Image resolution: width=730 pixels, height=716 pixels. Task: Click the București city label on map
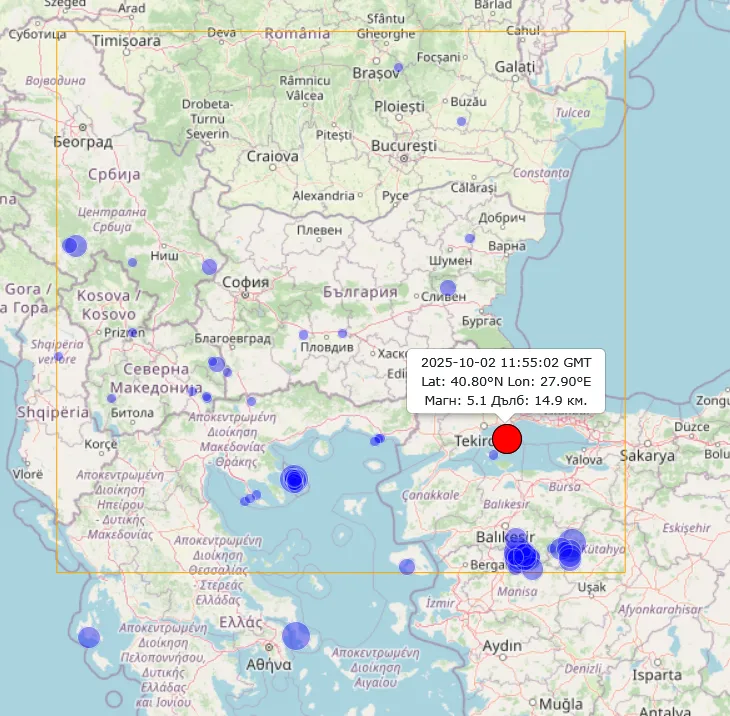click(x=403, y=145)
